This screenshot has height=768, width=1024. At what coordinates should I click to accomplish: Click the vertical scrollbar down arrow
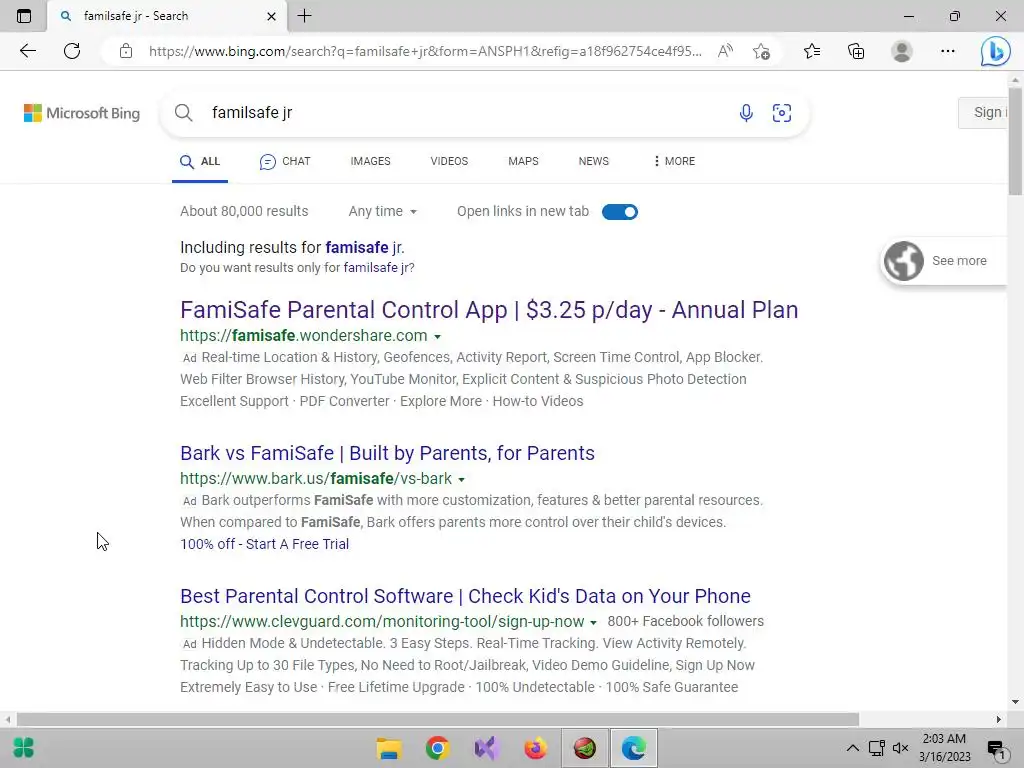(x=1015, y=702)
